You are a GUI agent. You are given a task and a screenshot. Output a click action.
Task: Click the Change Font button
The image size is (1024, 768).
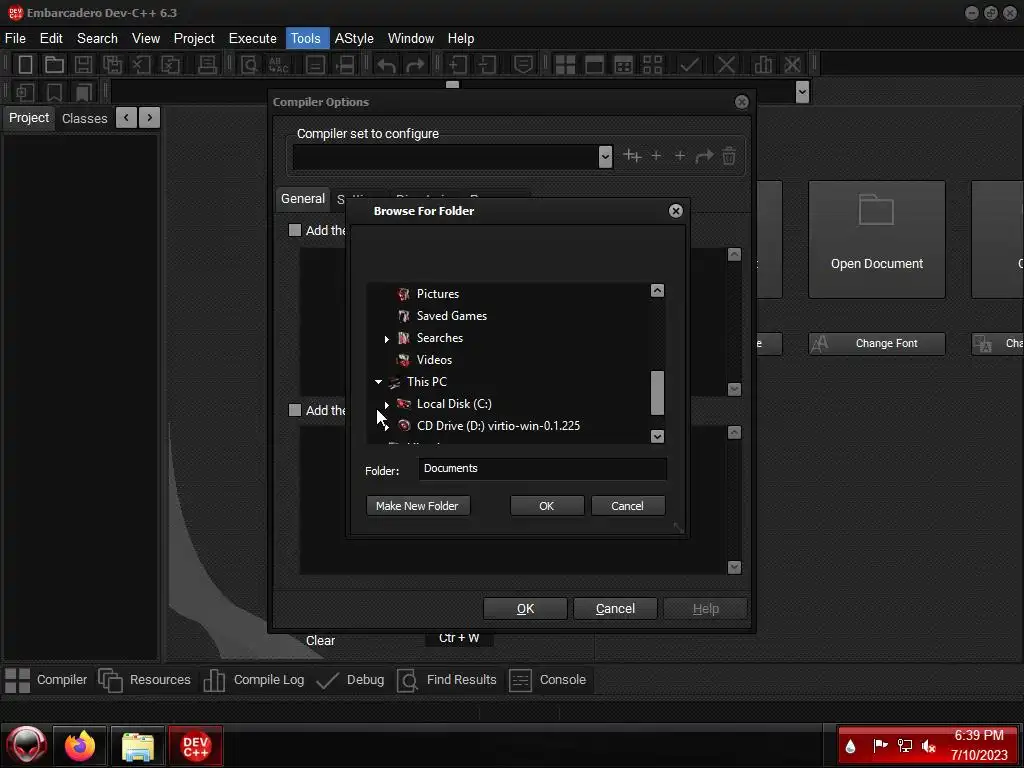[876, 344]
